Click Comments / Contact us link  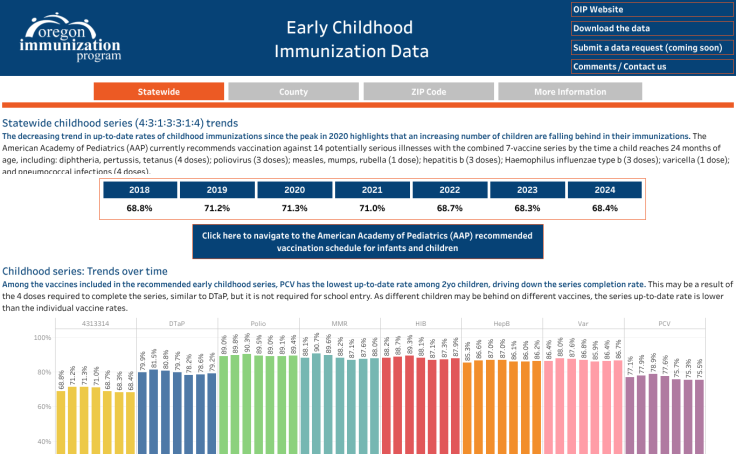point(650,67)
